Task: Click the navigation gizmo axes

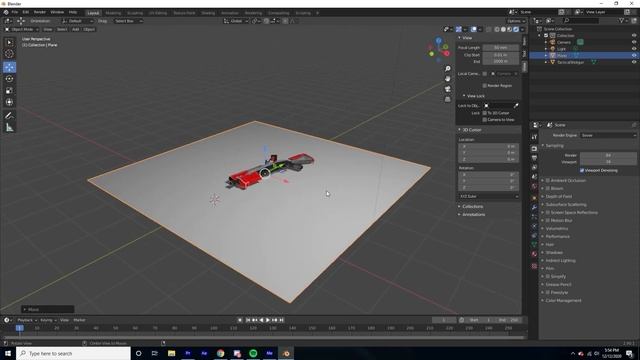Action: [439, 50]
